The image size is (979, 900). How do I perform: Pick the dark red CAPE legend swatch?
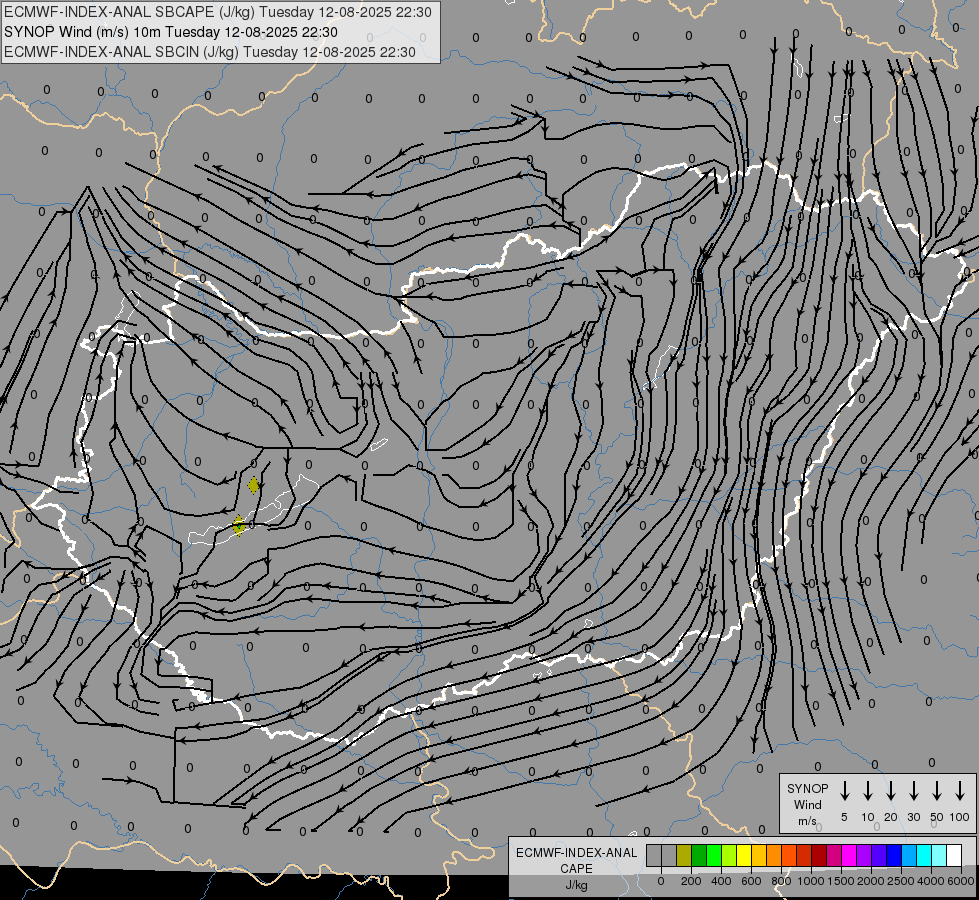pos(819,855)
